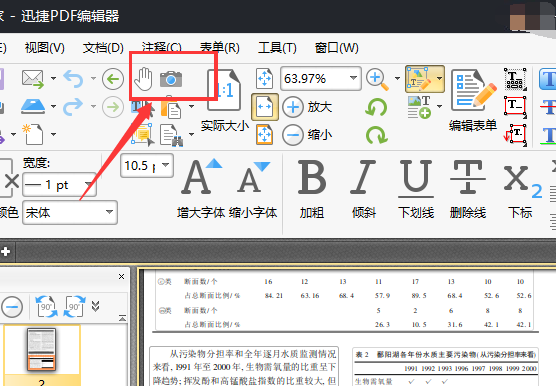Viewport: 556px width, 386px height.
Task: Click the add image and text icon
Action: pos(419,107)
